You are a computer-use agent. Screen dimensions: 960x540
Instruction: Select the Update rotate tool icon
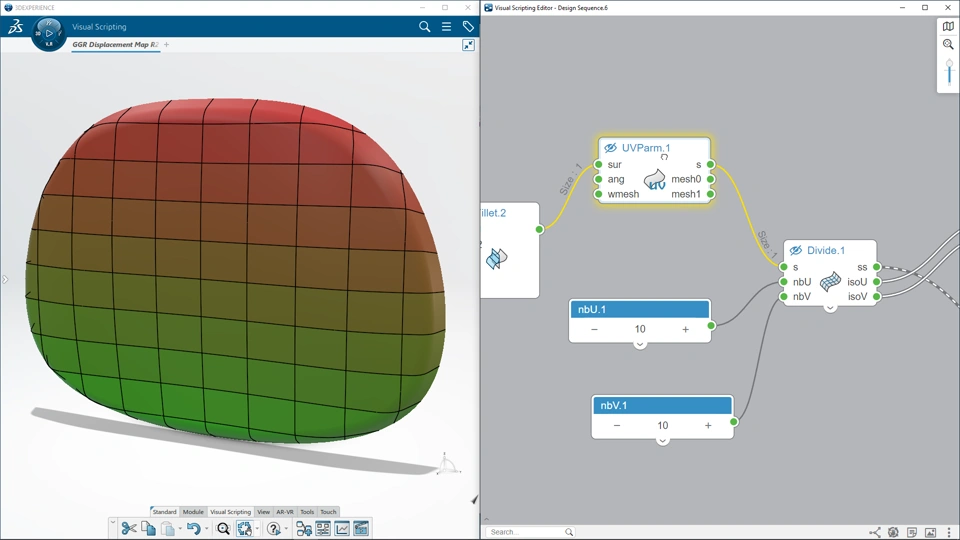pos(244,528)
